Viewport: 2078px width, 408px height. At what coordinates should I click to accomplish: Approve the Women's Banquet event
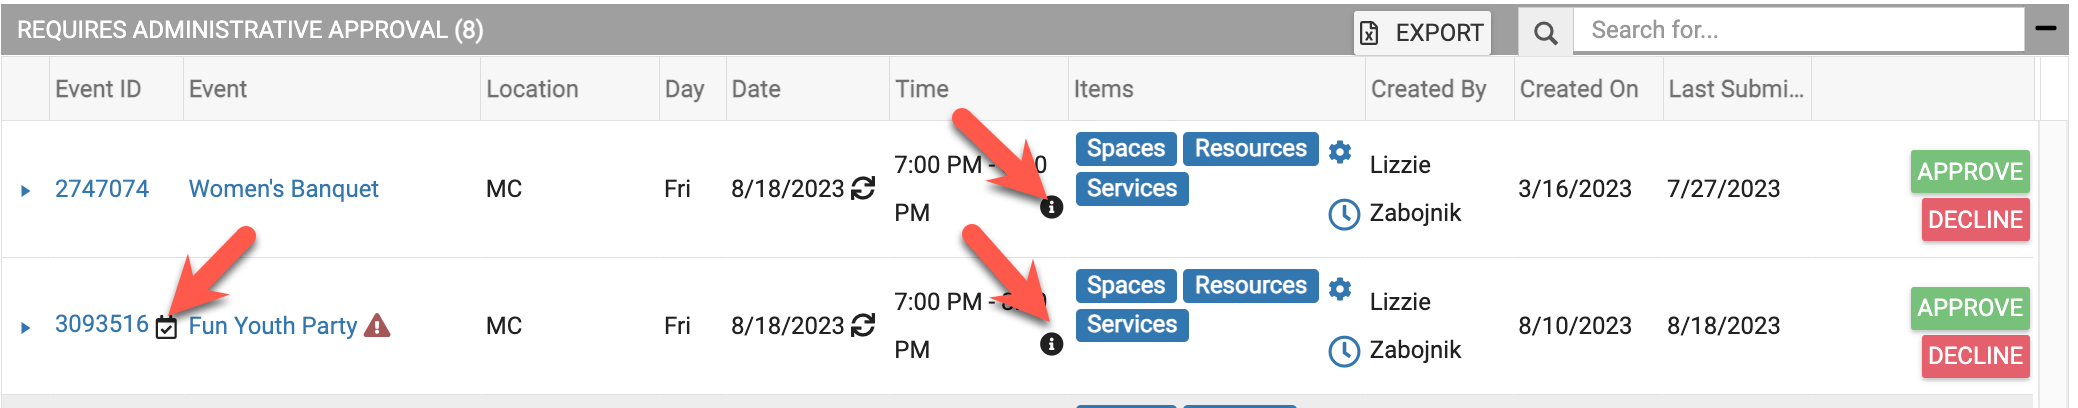coord(1970,171)
